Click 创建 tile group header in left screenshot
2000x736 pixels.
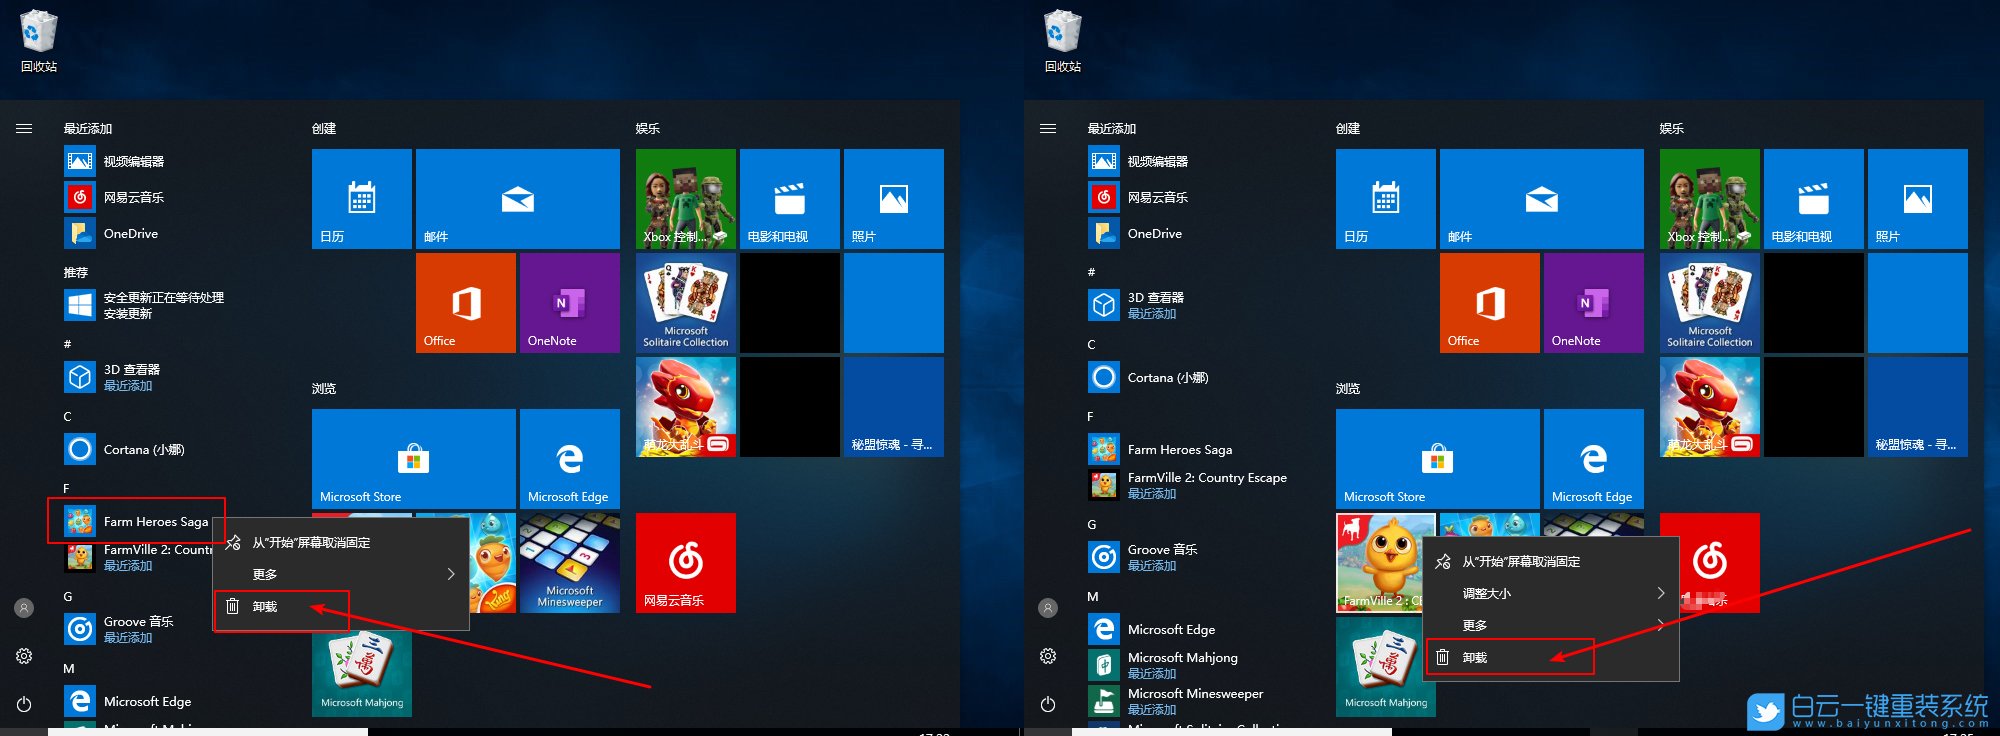[x=324, y=129]
